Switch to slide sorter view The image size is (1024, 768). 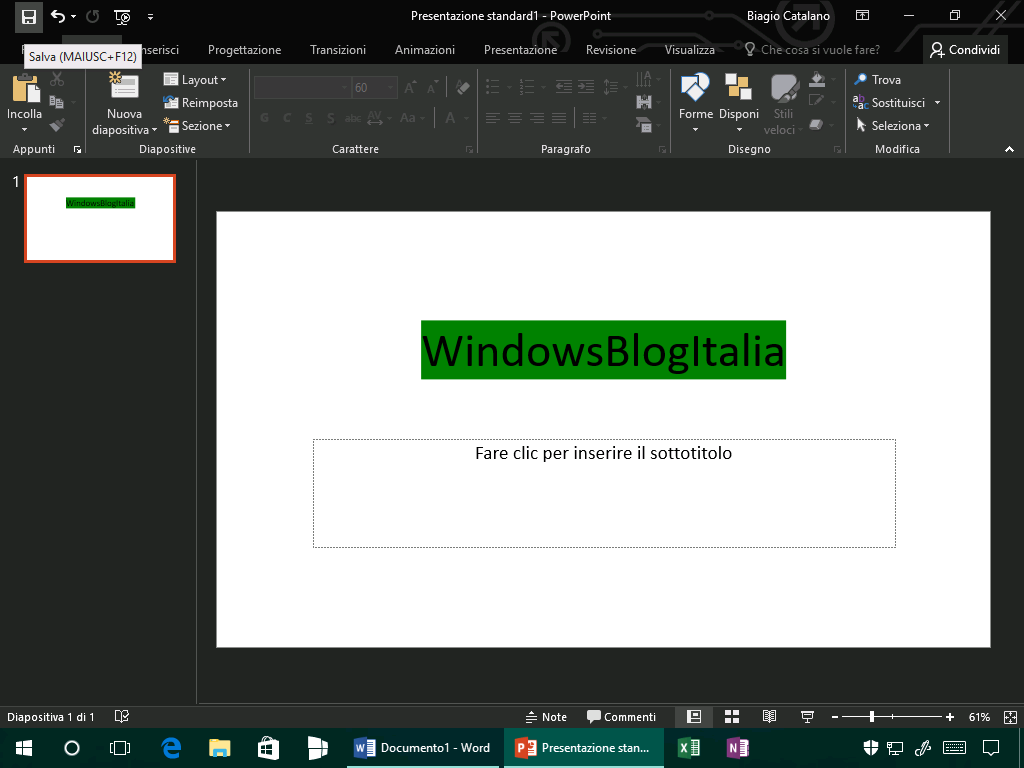pyautogui.click(x=732, y=717)
